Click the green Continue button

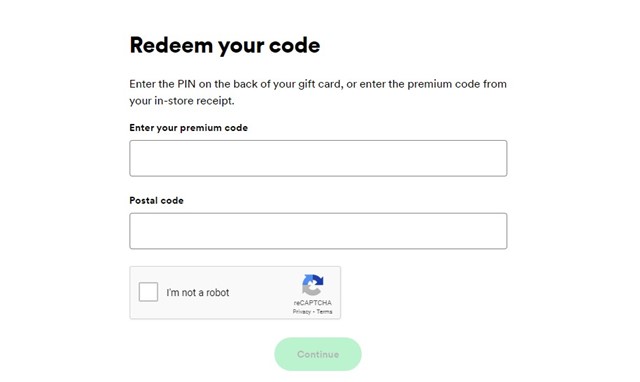click(x=318, y=354)
